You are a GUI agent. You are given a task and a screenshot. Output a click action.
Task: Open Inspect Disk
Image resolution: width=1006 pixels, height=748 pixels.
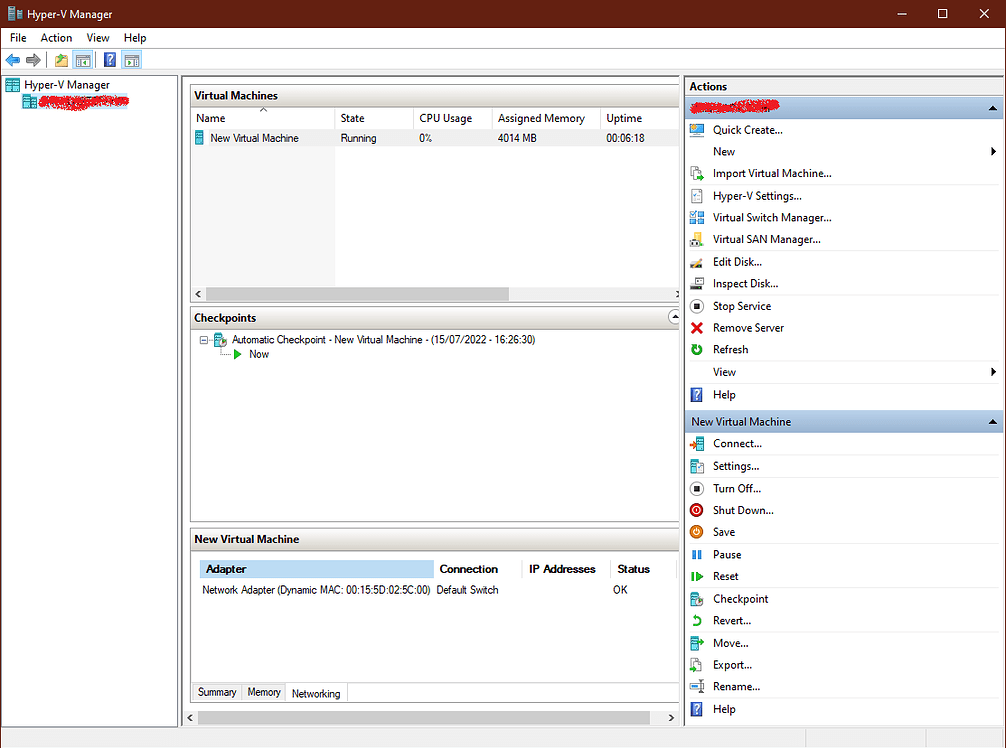point(744,283)
